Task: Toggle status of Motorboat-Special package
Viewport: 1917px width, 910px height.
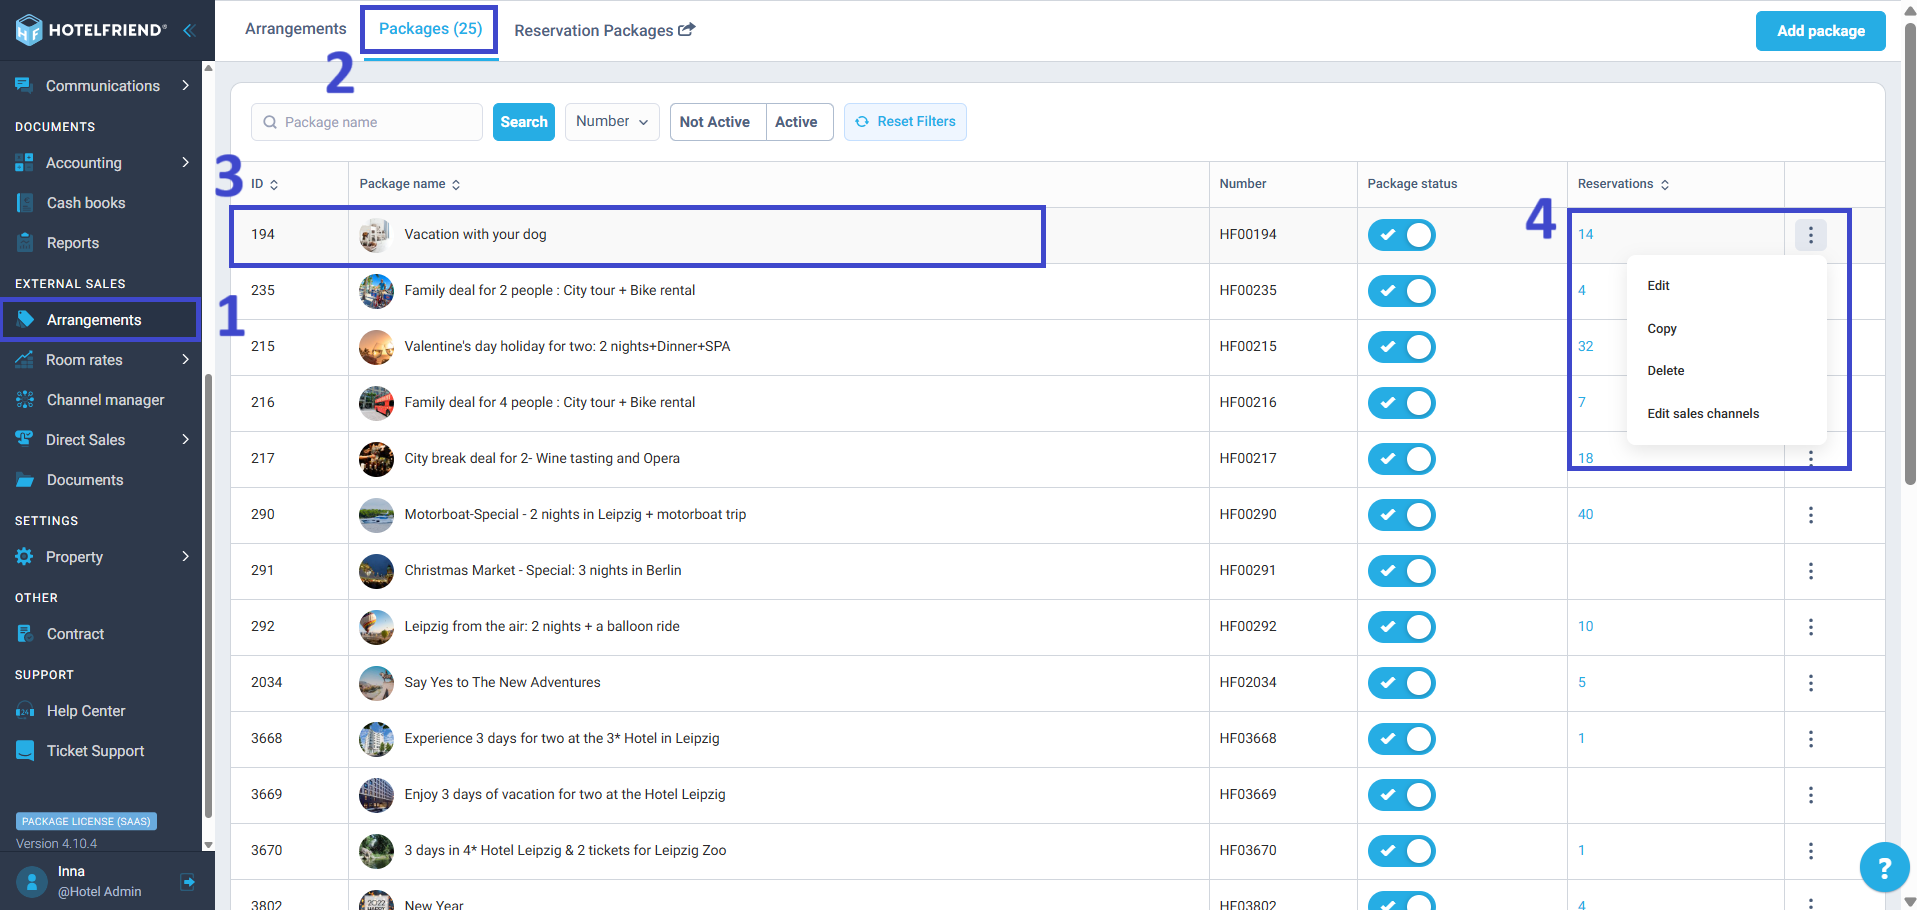Action: (1401, 515)
